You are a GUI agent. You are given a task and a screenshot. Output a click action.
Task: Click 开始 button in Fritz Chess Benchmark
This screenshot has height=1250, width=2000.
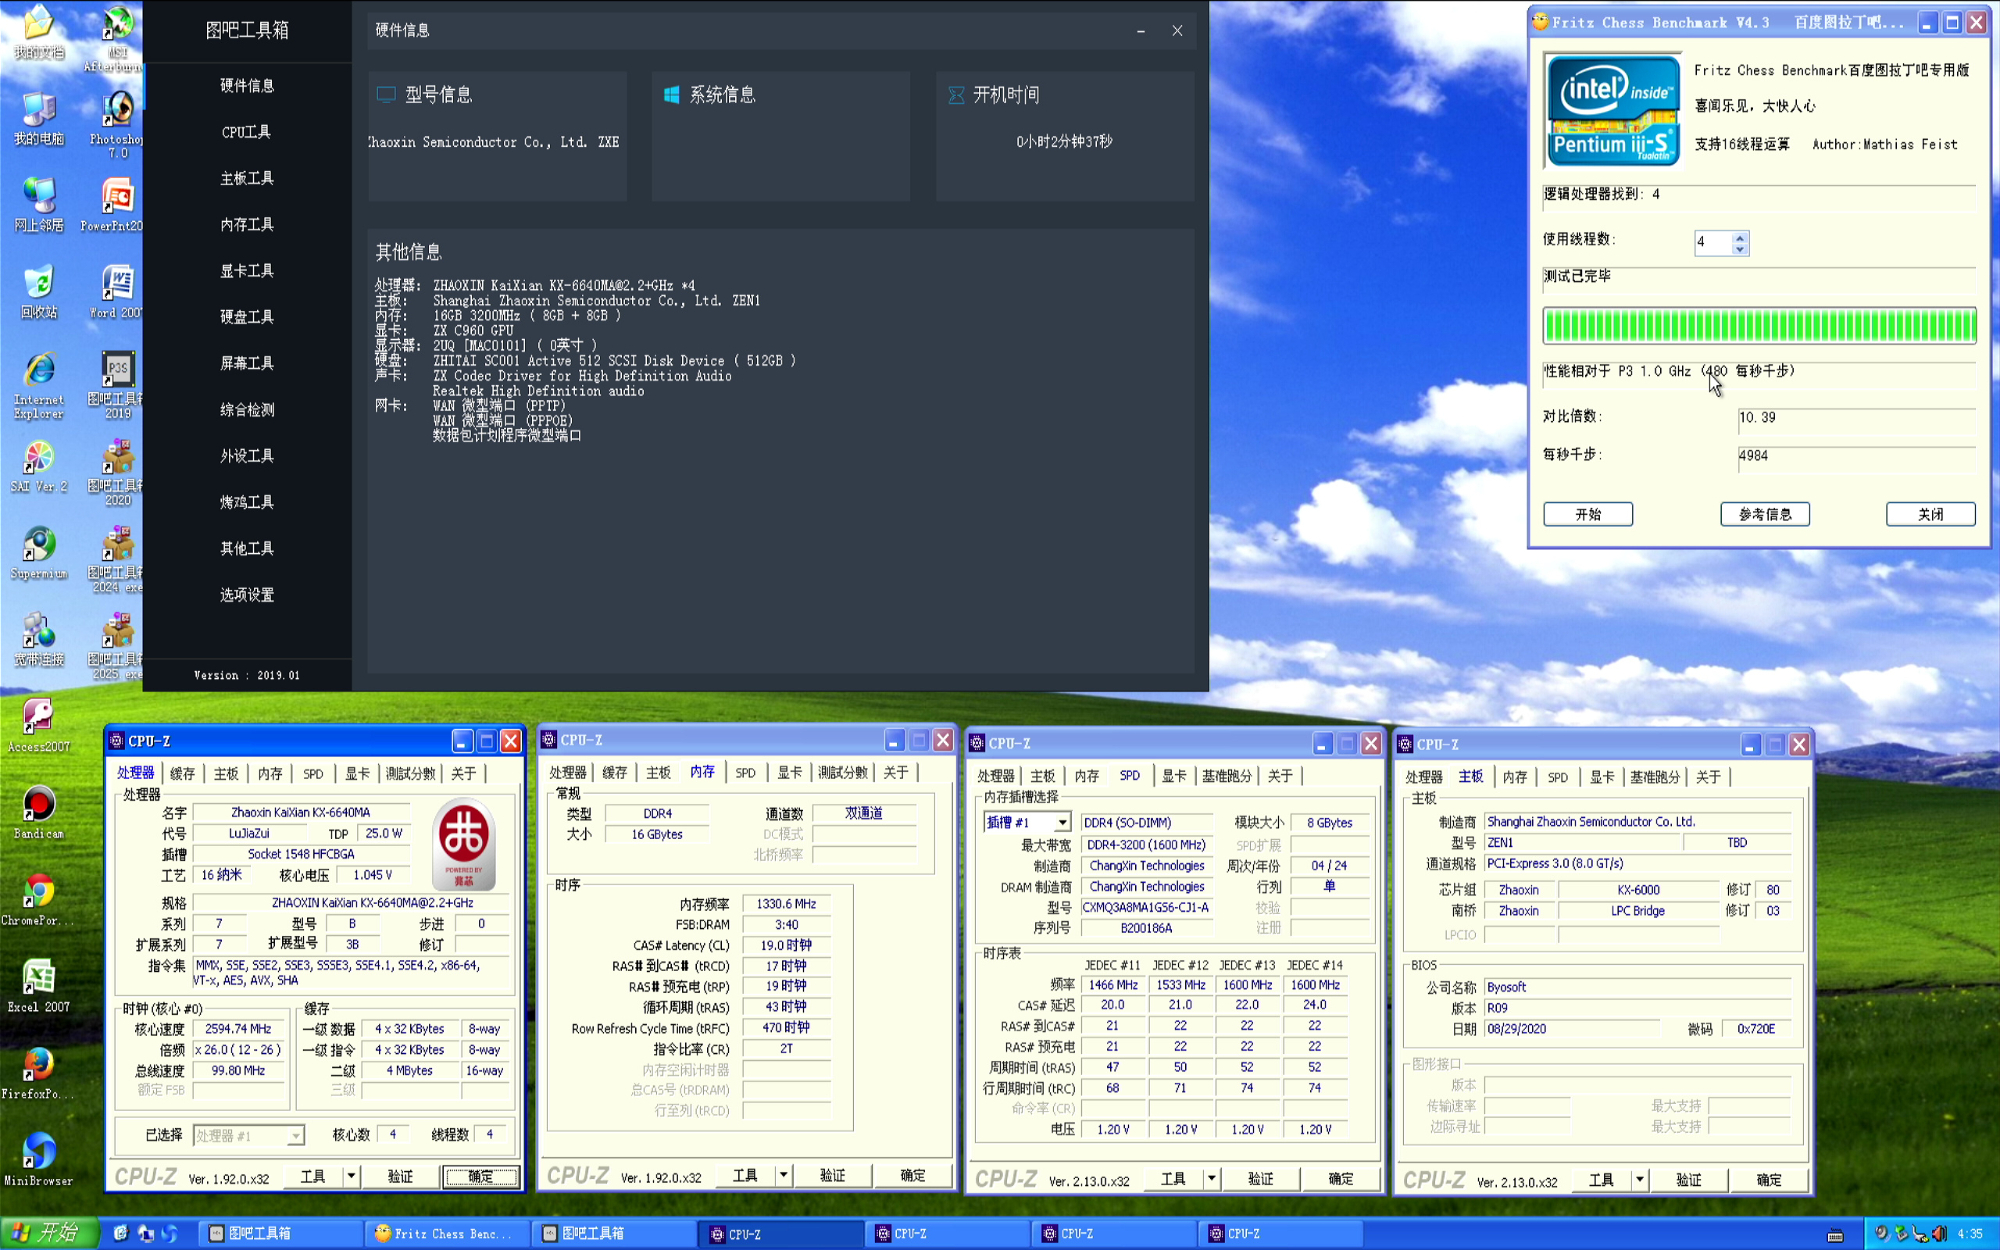click(1588, 514)
